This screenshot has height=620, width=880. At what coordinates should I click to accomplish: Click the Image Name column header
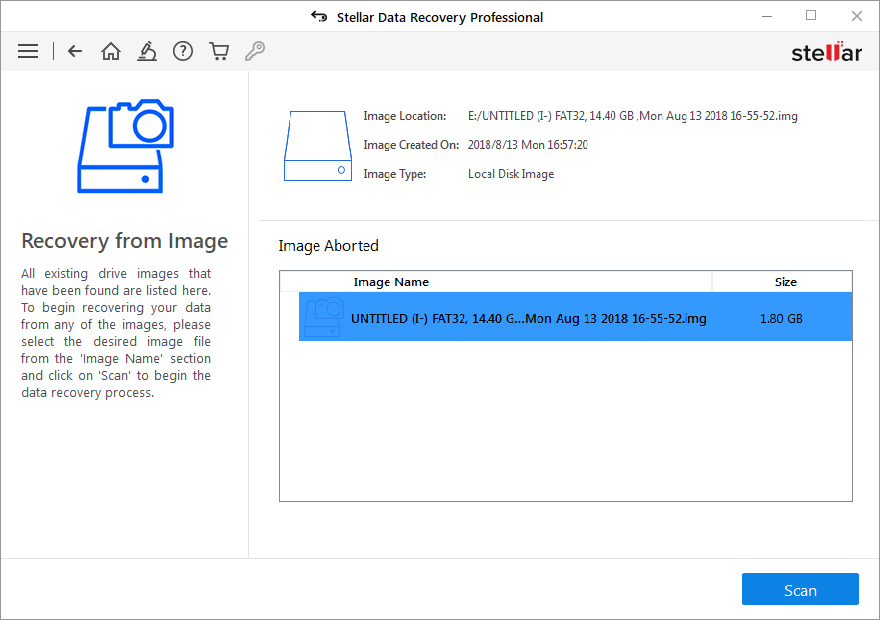[391, 282]
